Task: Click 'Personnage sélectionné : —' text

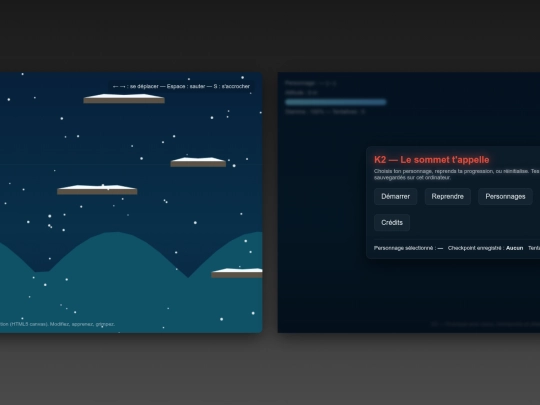Action: pos(408,248)
